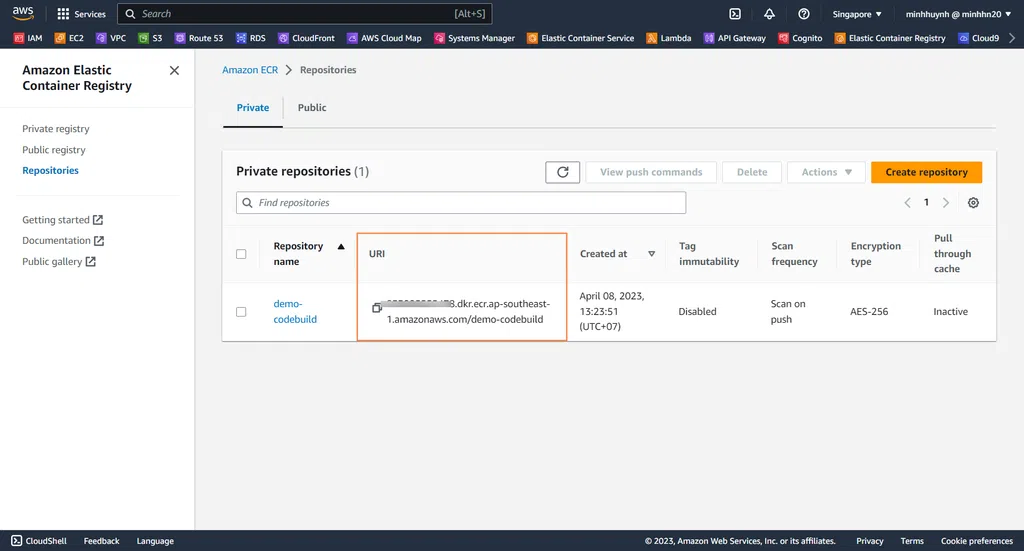The height and width of the screenshot is (551, 1024).
Task: Click Amazon ECR breadcrumb link
Action: 250,70
